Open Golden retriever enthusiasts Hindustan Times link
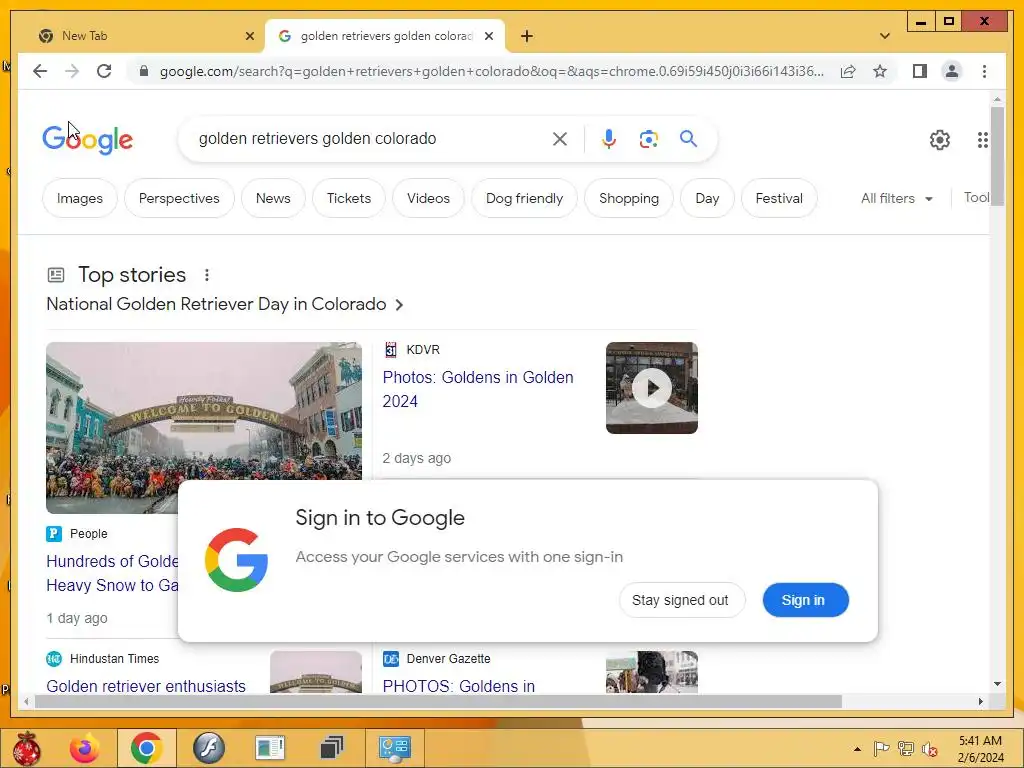1024x768 pixels. click(146, 686)
